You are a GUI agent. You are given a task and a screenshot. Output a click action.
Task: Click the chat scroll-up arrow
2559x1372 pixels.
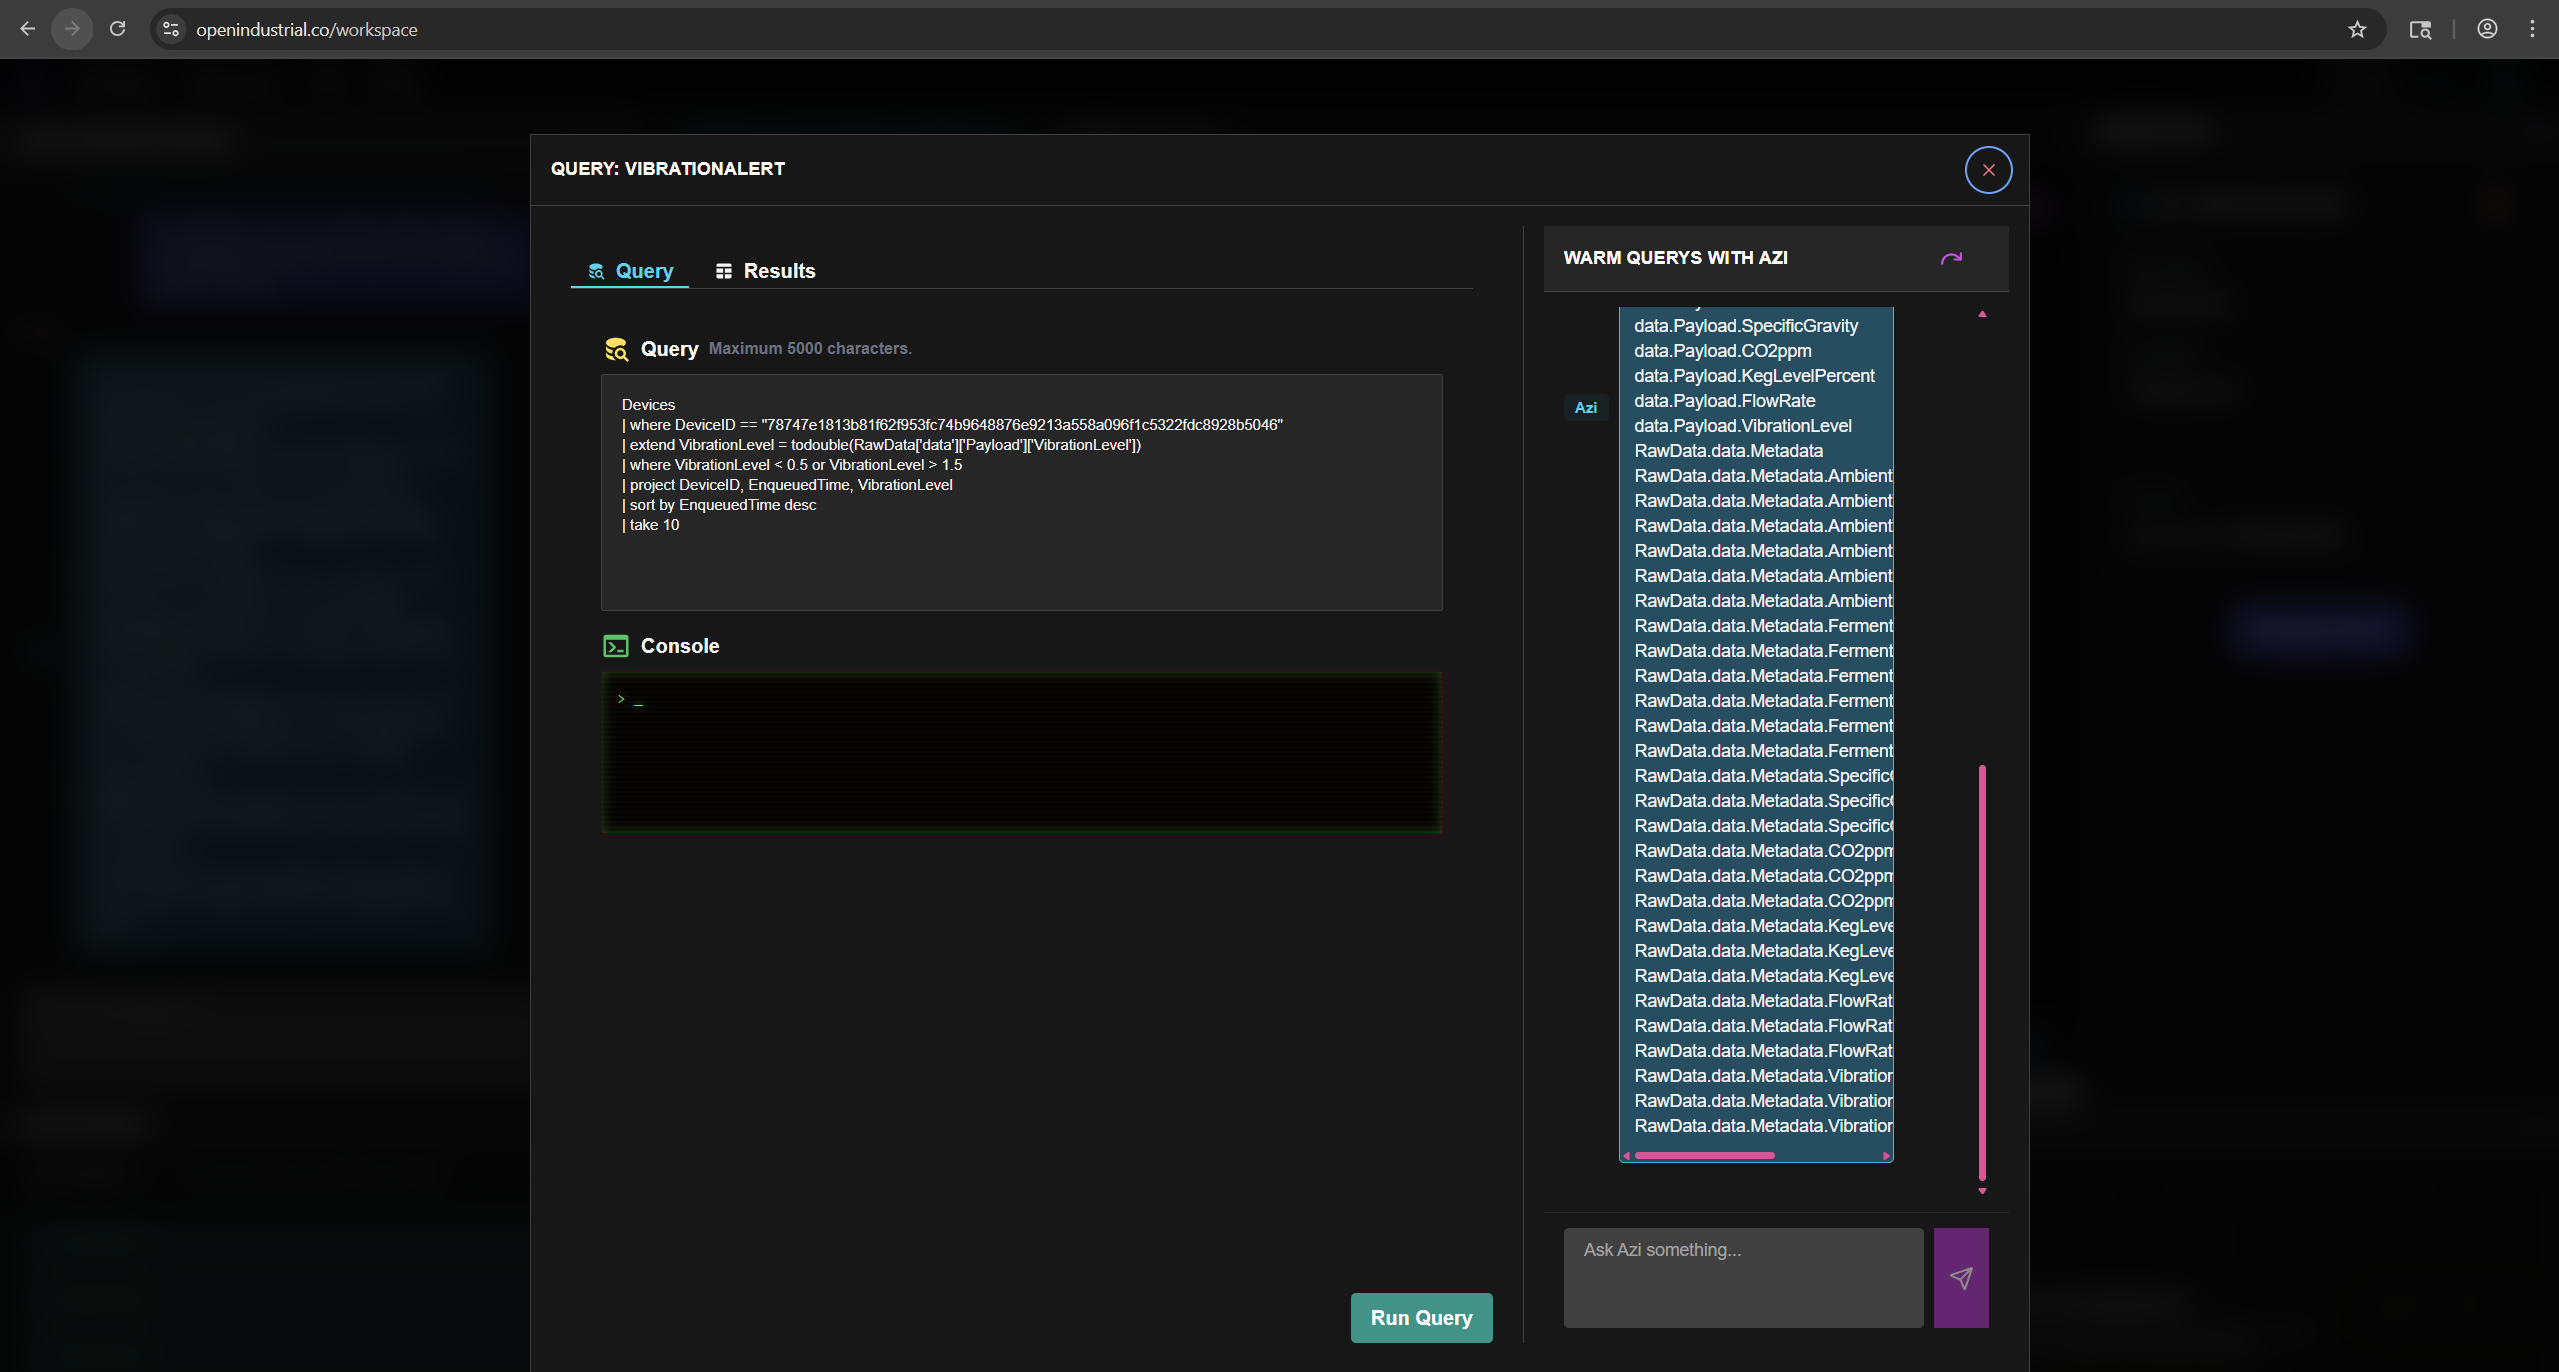click(x=1982, y=314)
